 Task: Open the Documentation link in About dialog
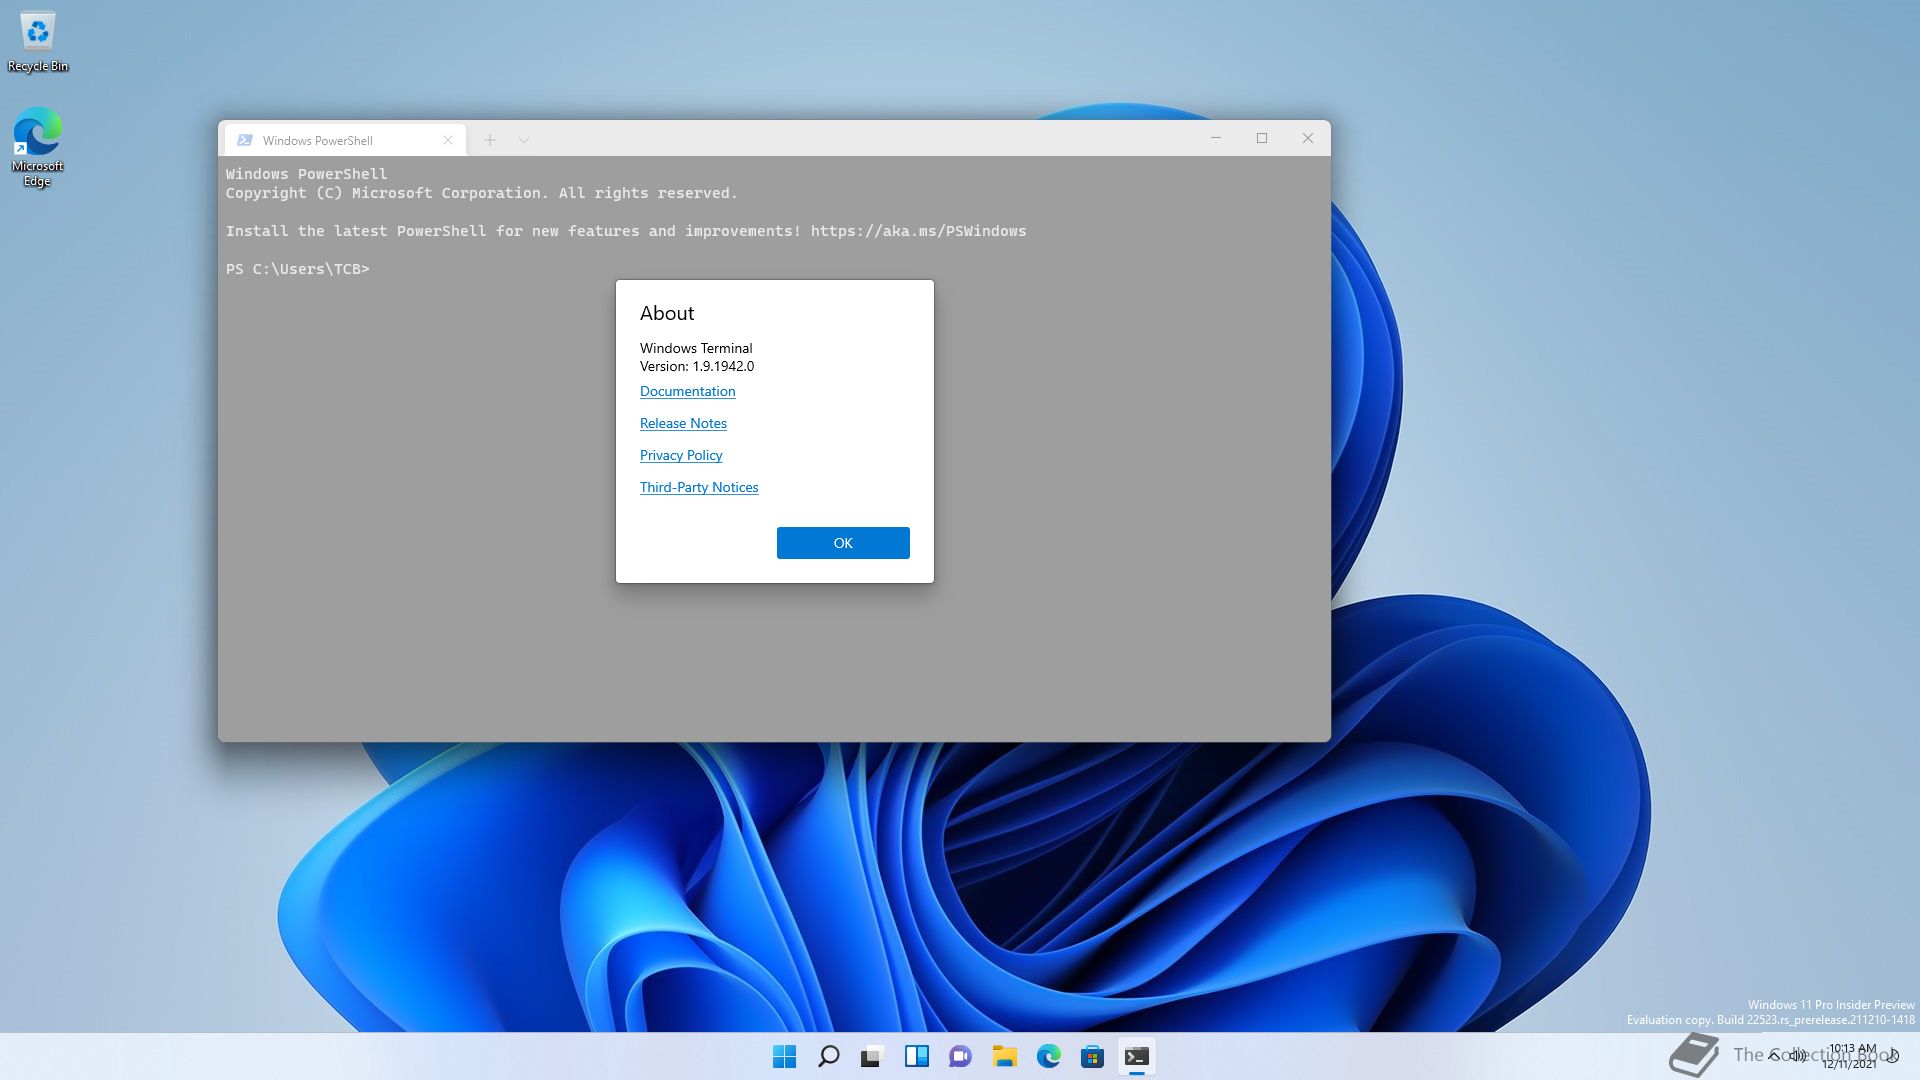coord(687,391)
